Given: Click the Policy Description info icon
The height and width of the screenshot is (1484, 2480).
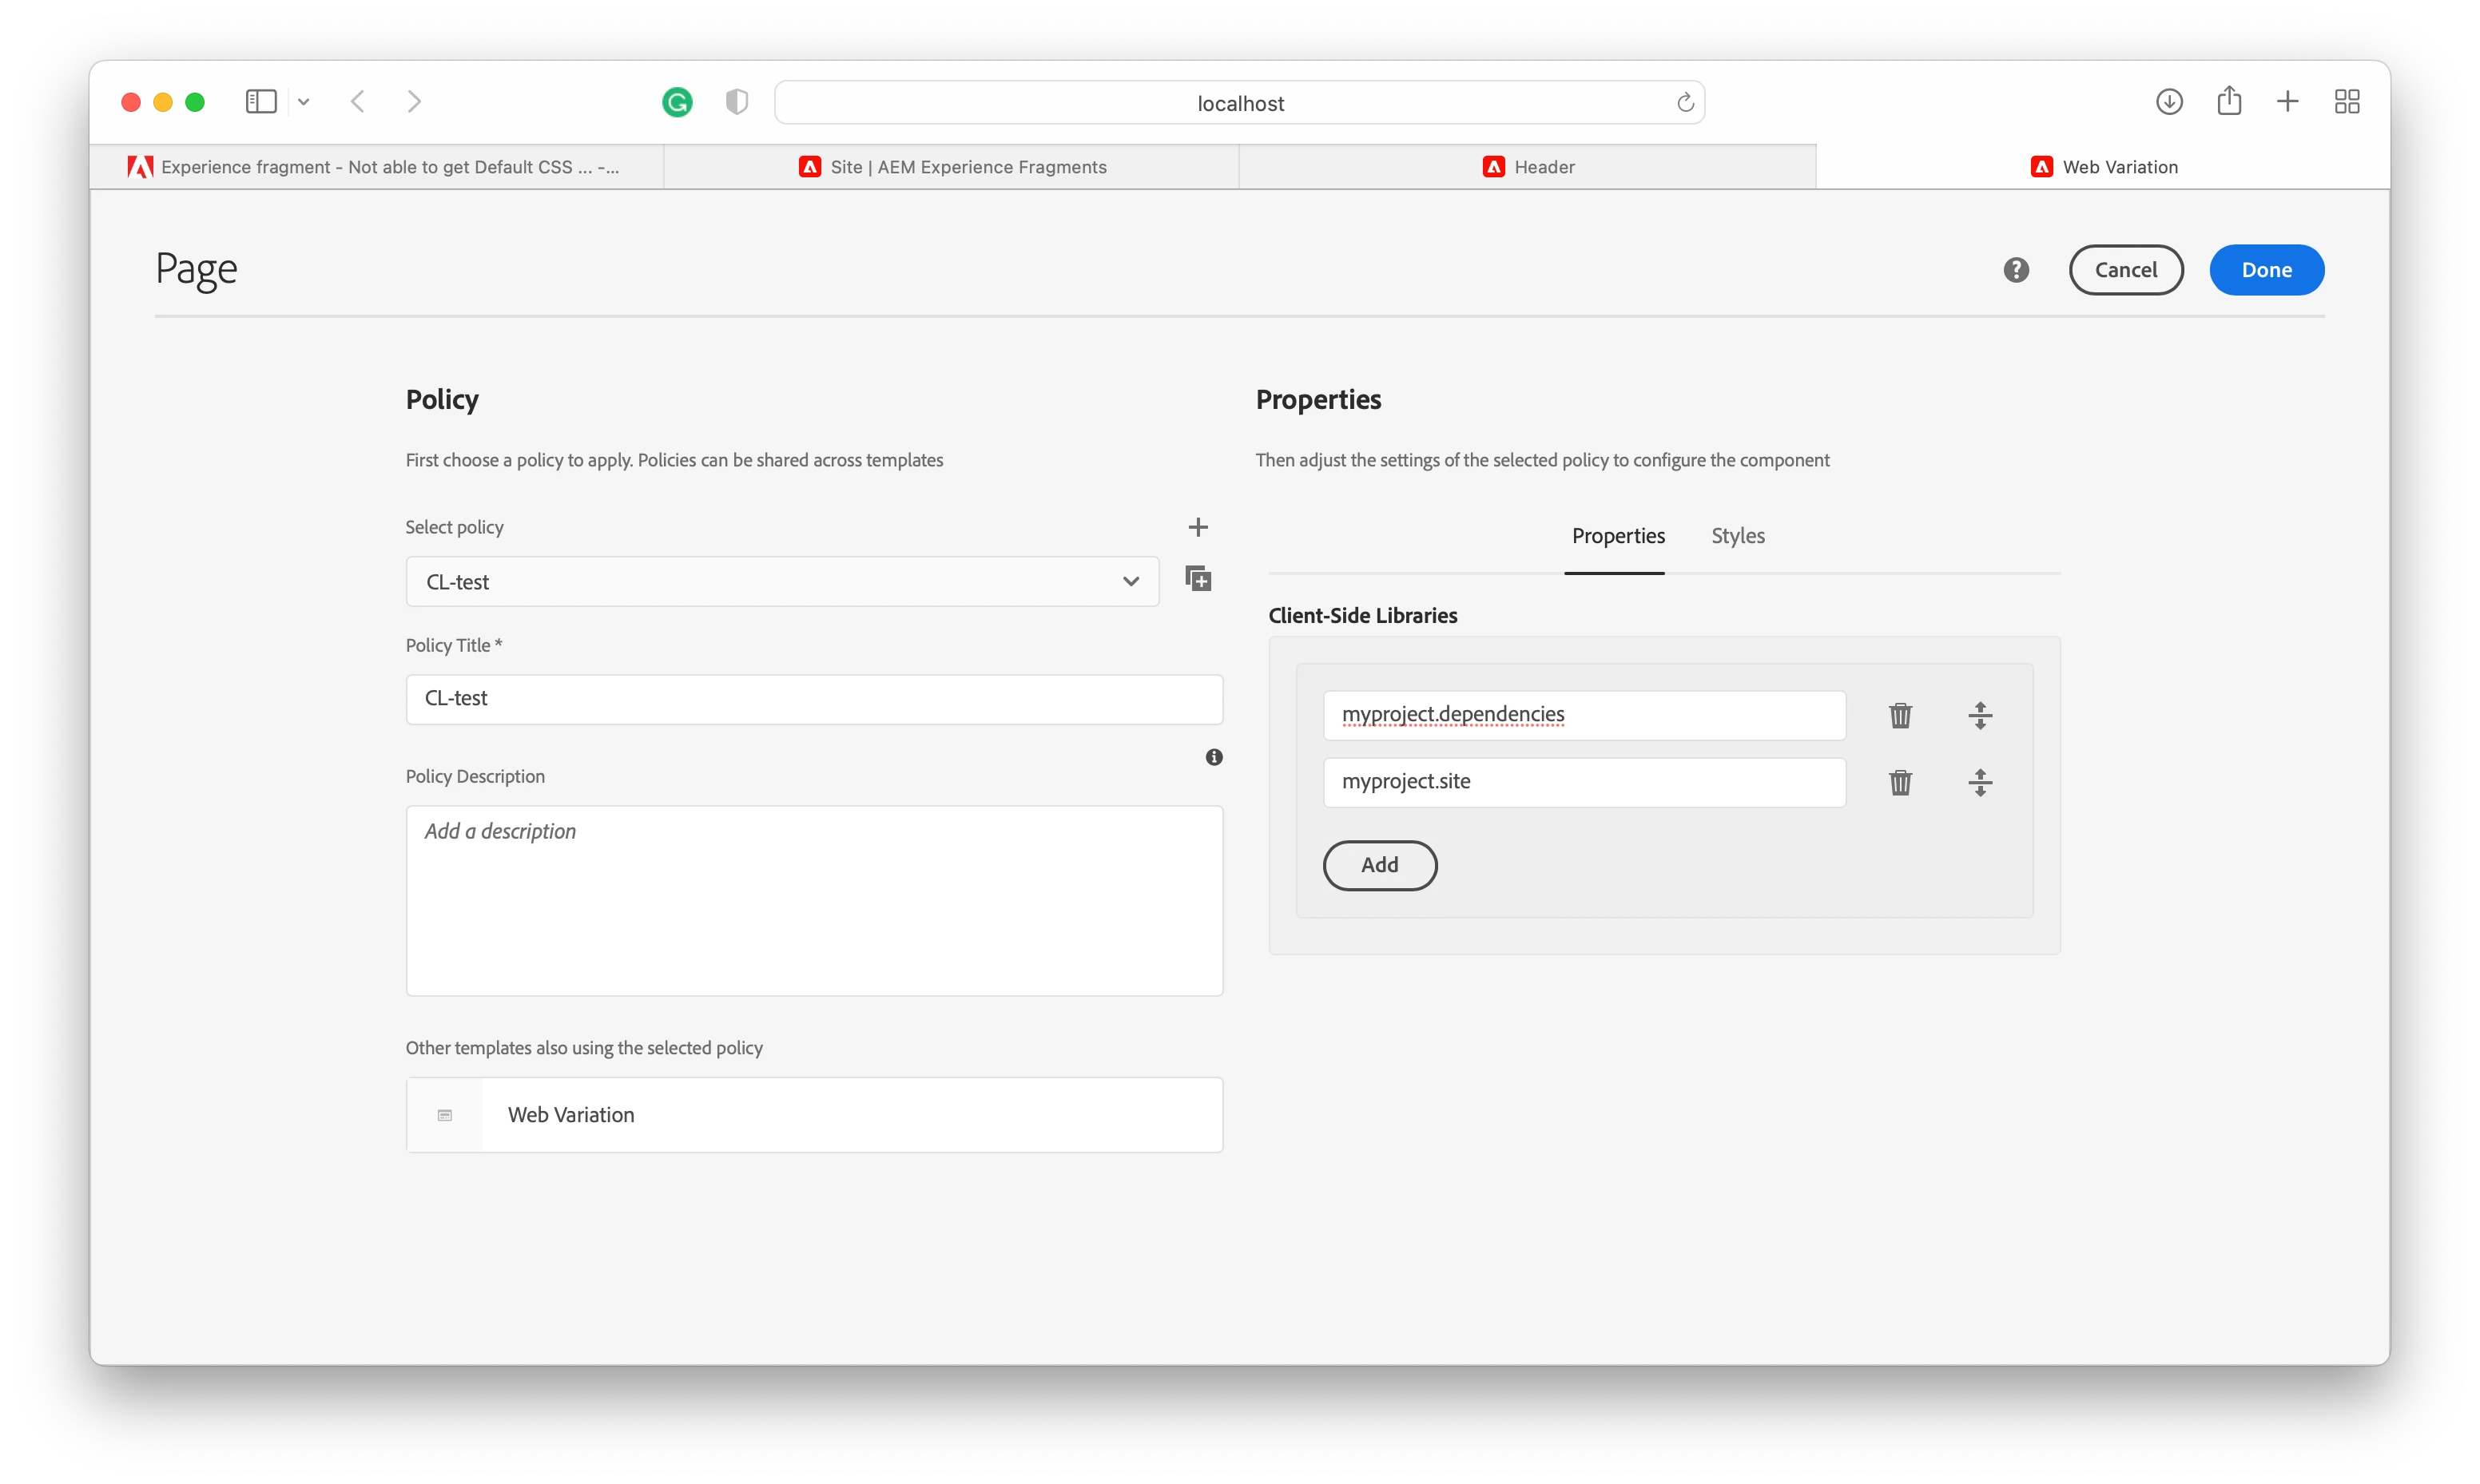Looking at the screenshot, I should (1214, 757).
